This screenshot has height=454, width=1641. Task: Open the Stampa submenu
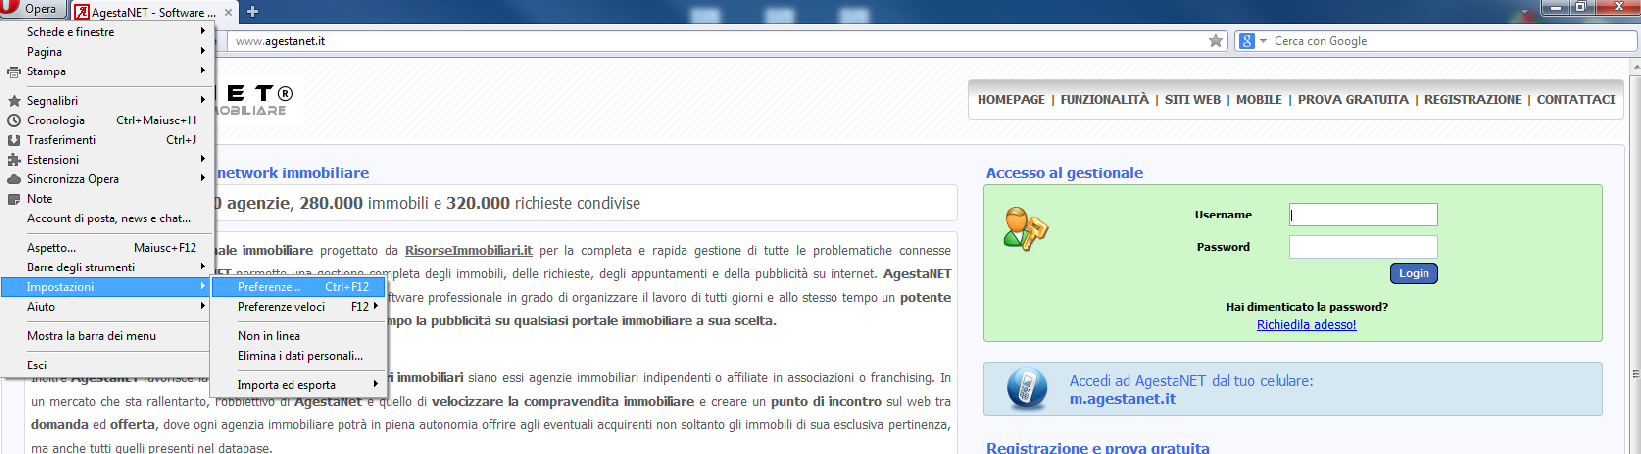[105, 72]
